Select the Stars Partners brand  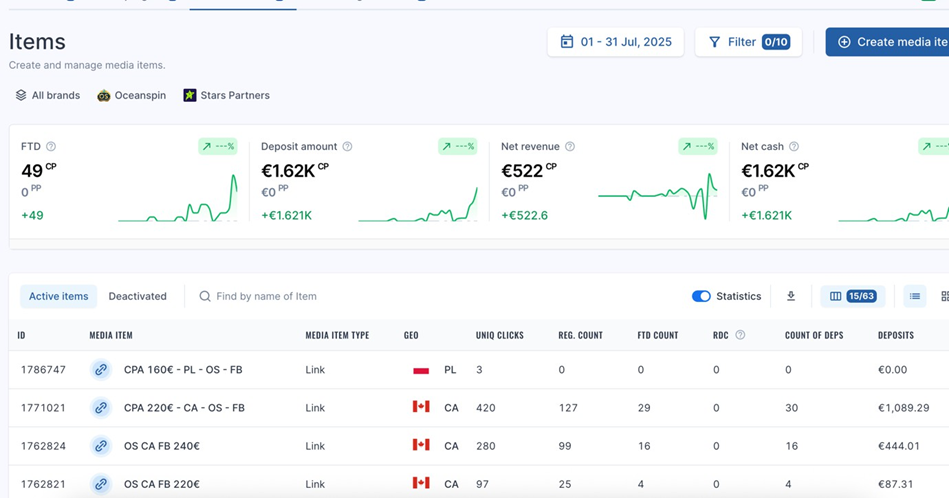click(x=226, y=96)
